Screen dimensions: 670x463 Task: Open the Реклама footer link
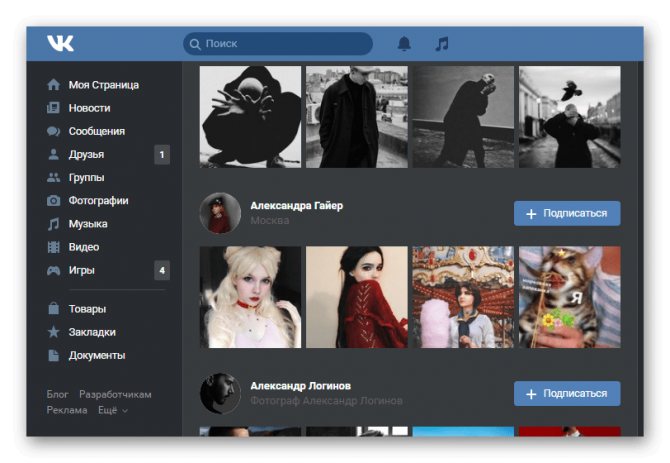(x=67, y=410)
